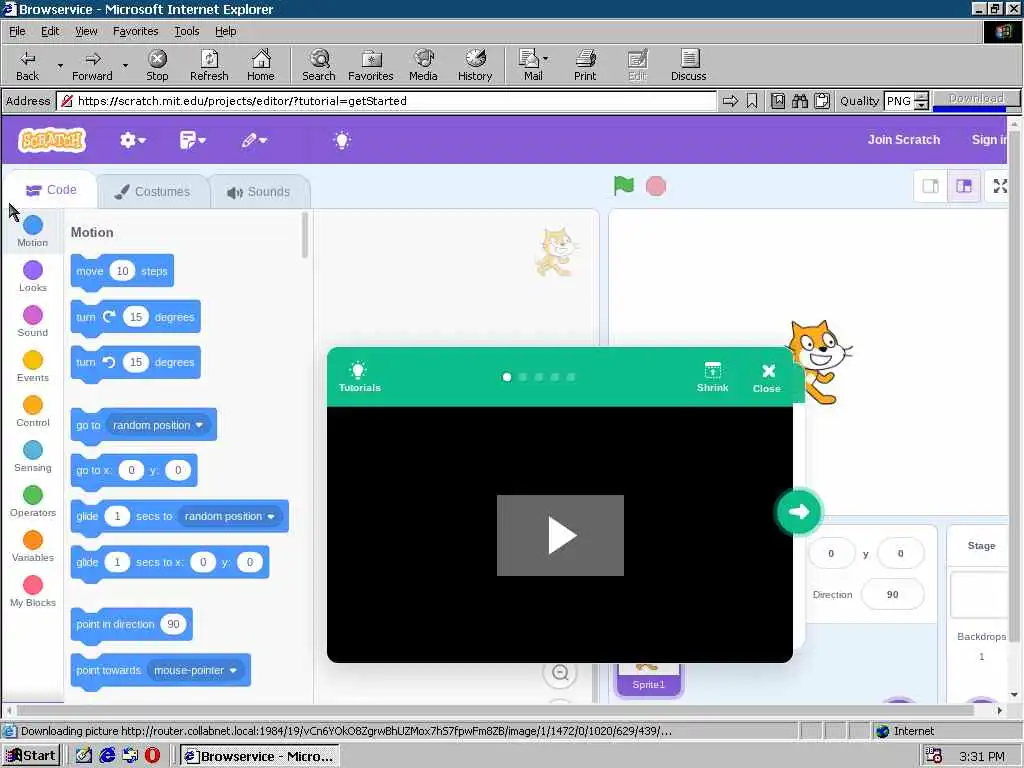The width and height of the screenshot is (1024, 768).
Task: Click the Mail toolbar icon
Action: 533,65
